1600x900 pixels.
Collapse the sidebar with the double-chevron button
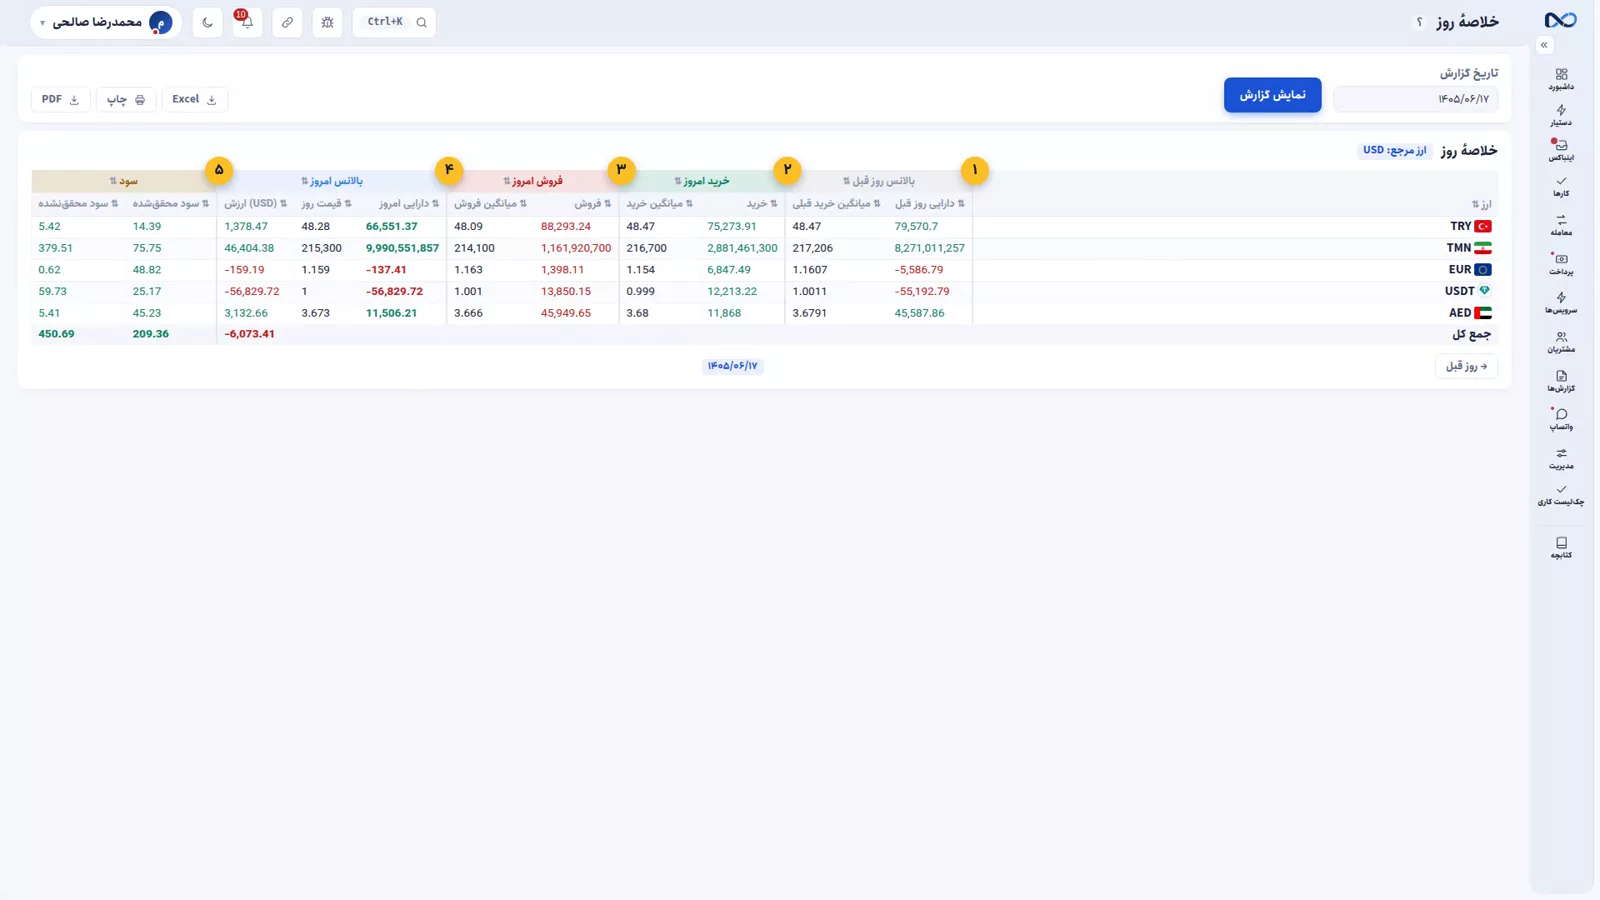pos(1544,45)
